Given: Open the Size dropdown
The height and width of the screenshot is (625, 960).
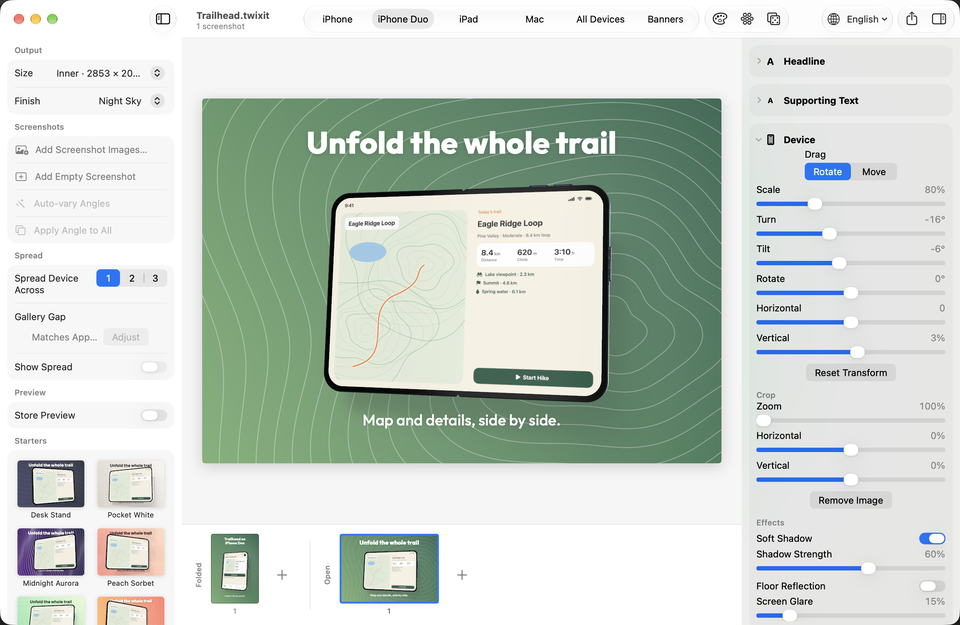Looking at the screenshot, I should 157,73.
